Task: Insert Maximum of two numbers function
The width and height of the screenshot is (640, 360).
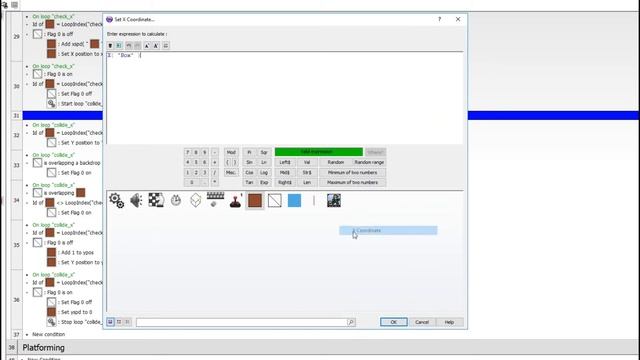Action: click(353, 182)
